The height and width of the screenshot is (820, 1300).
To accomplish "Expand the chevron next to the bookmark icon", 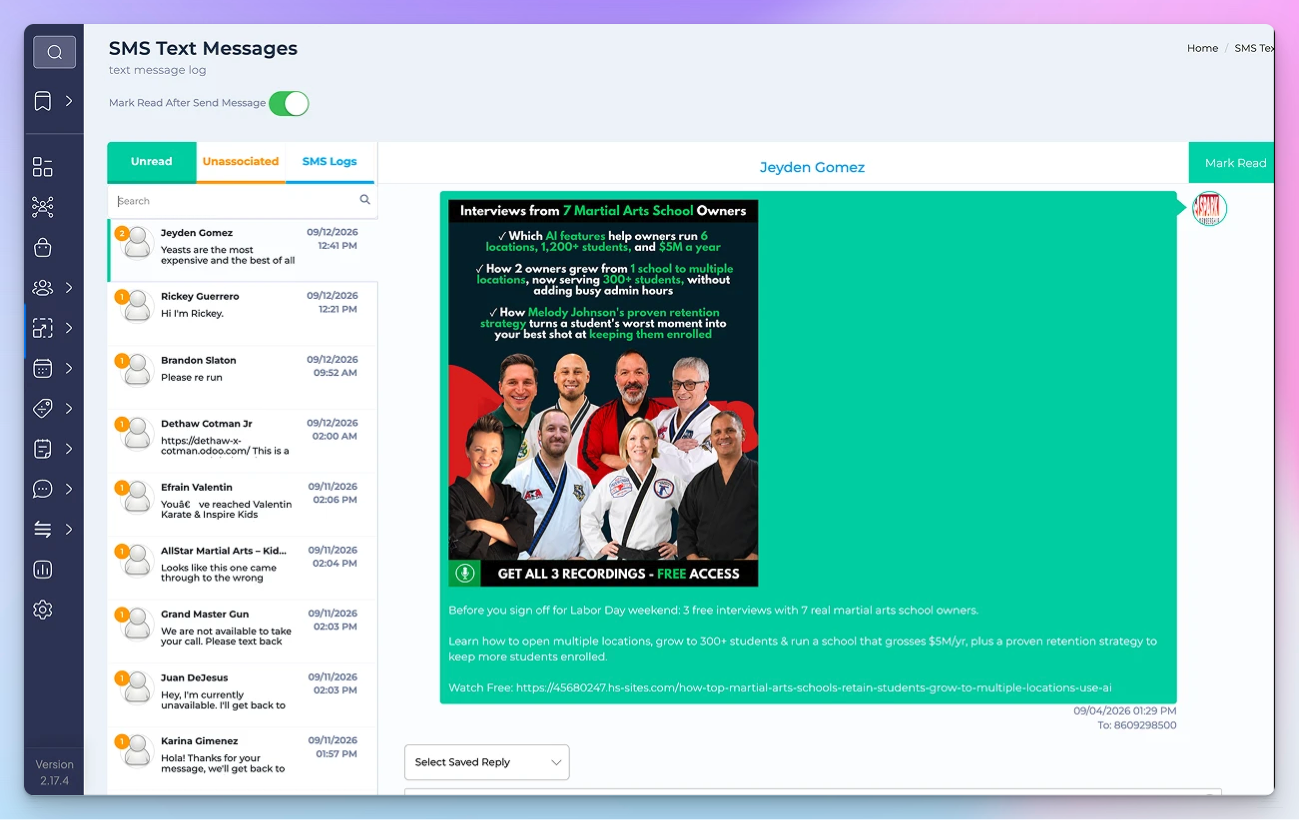I will pos(69,101).
